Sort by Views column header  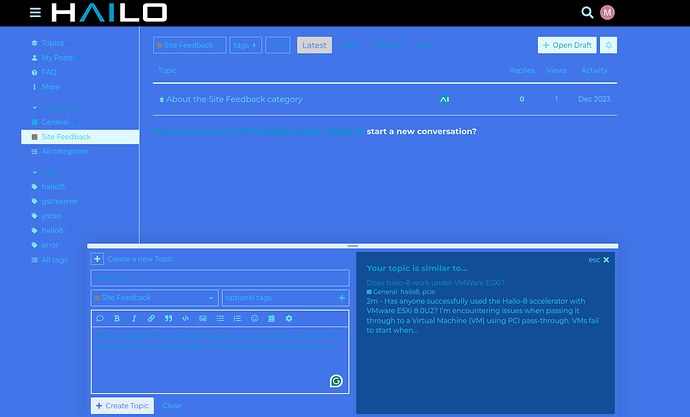coord(556,70)
